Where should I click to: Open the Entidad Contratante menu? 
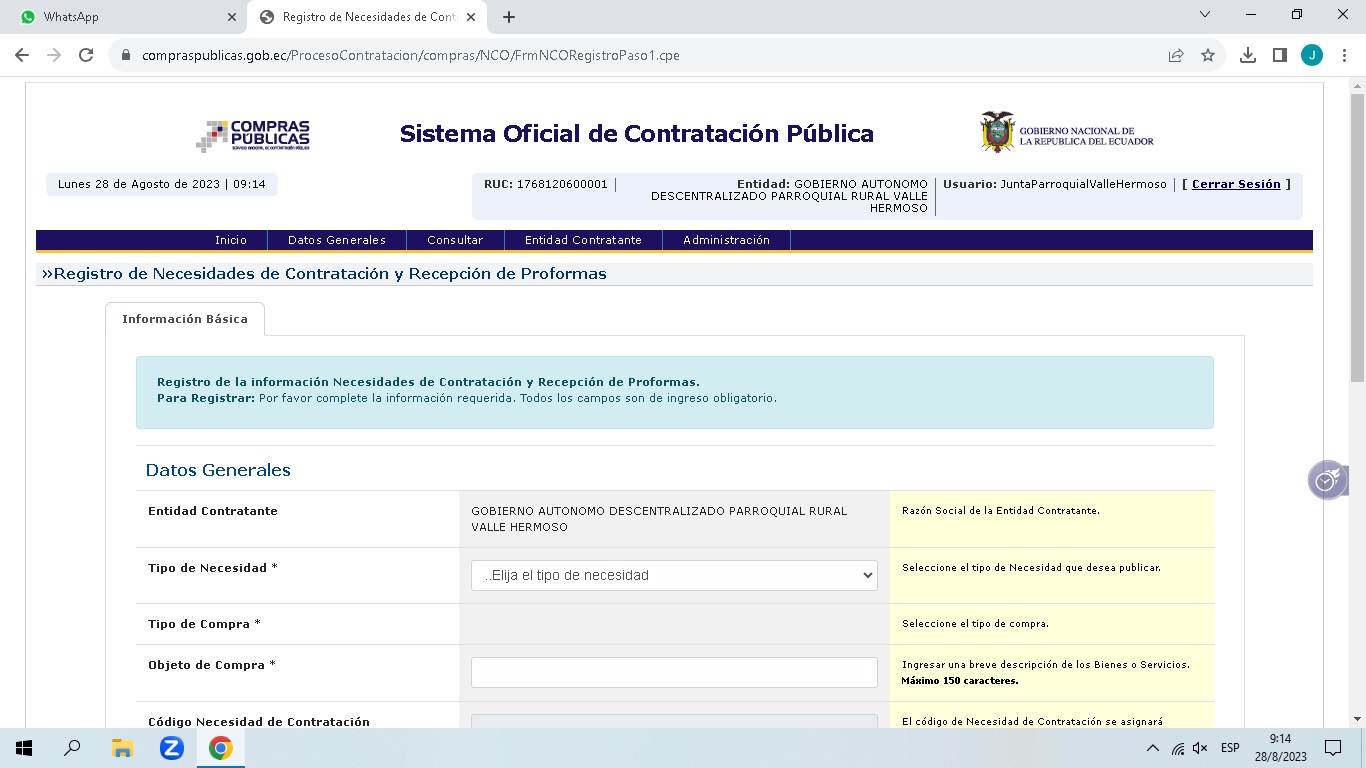583,240
